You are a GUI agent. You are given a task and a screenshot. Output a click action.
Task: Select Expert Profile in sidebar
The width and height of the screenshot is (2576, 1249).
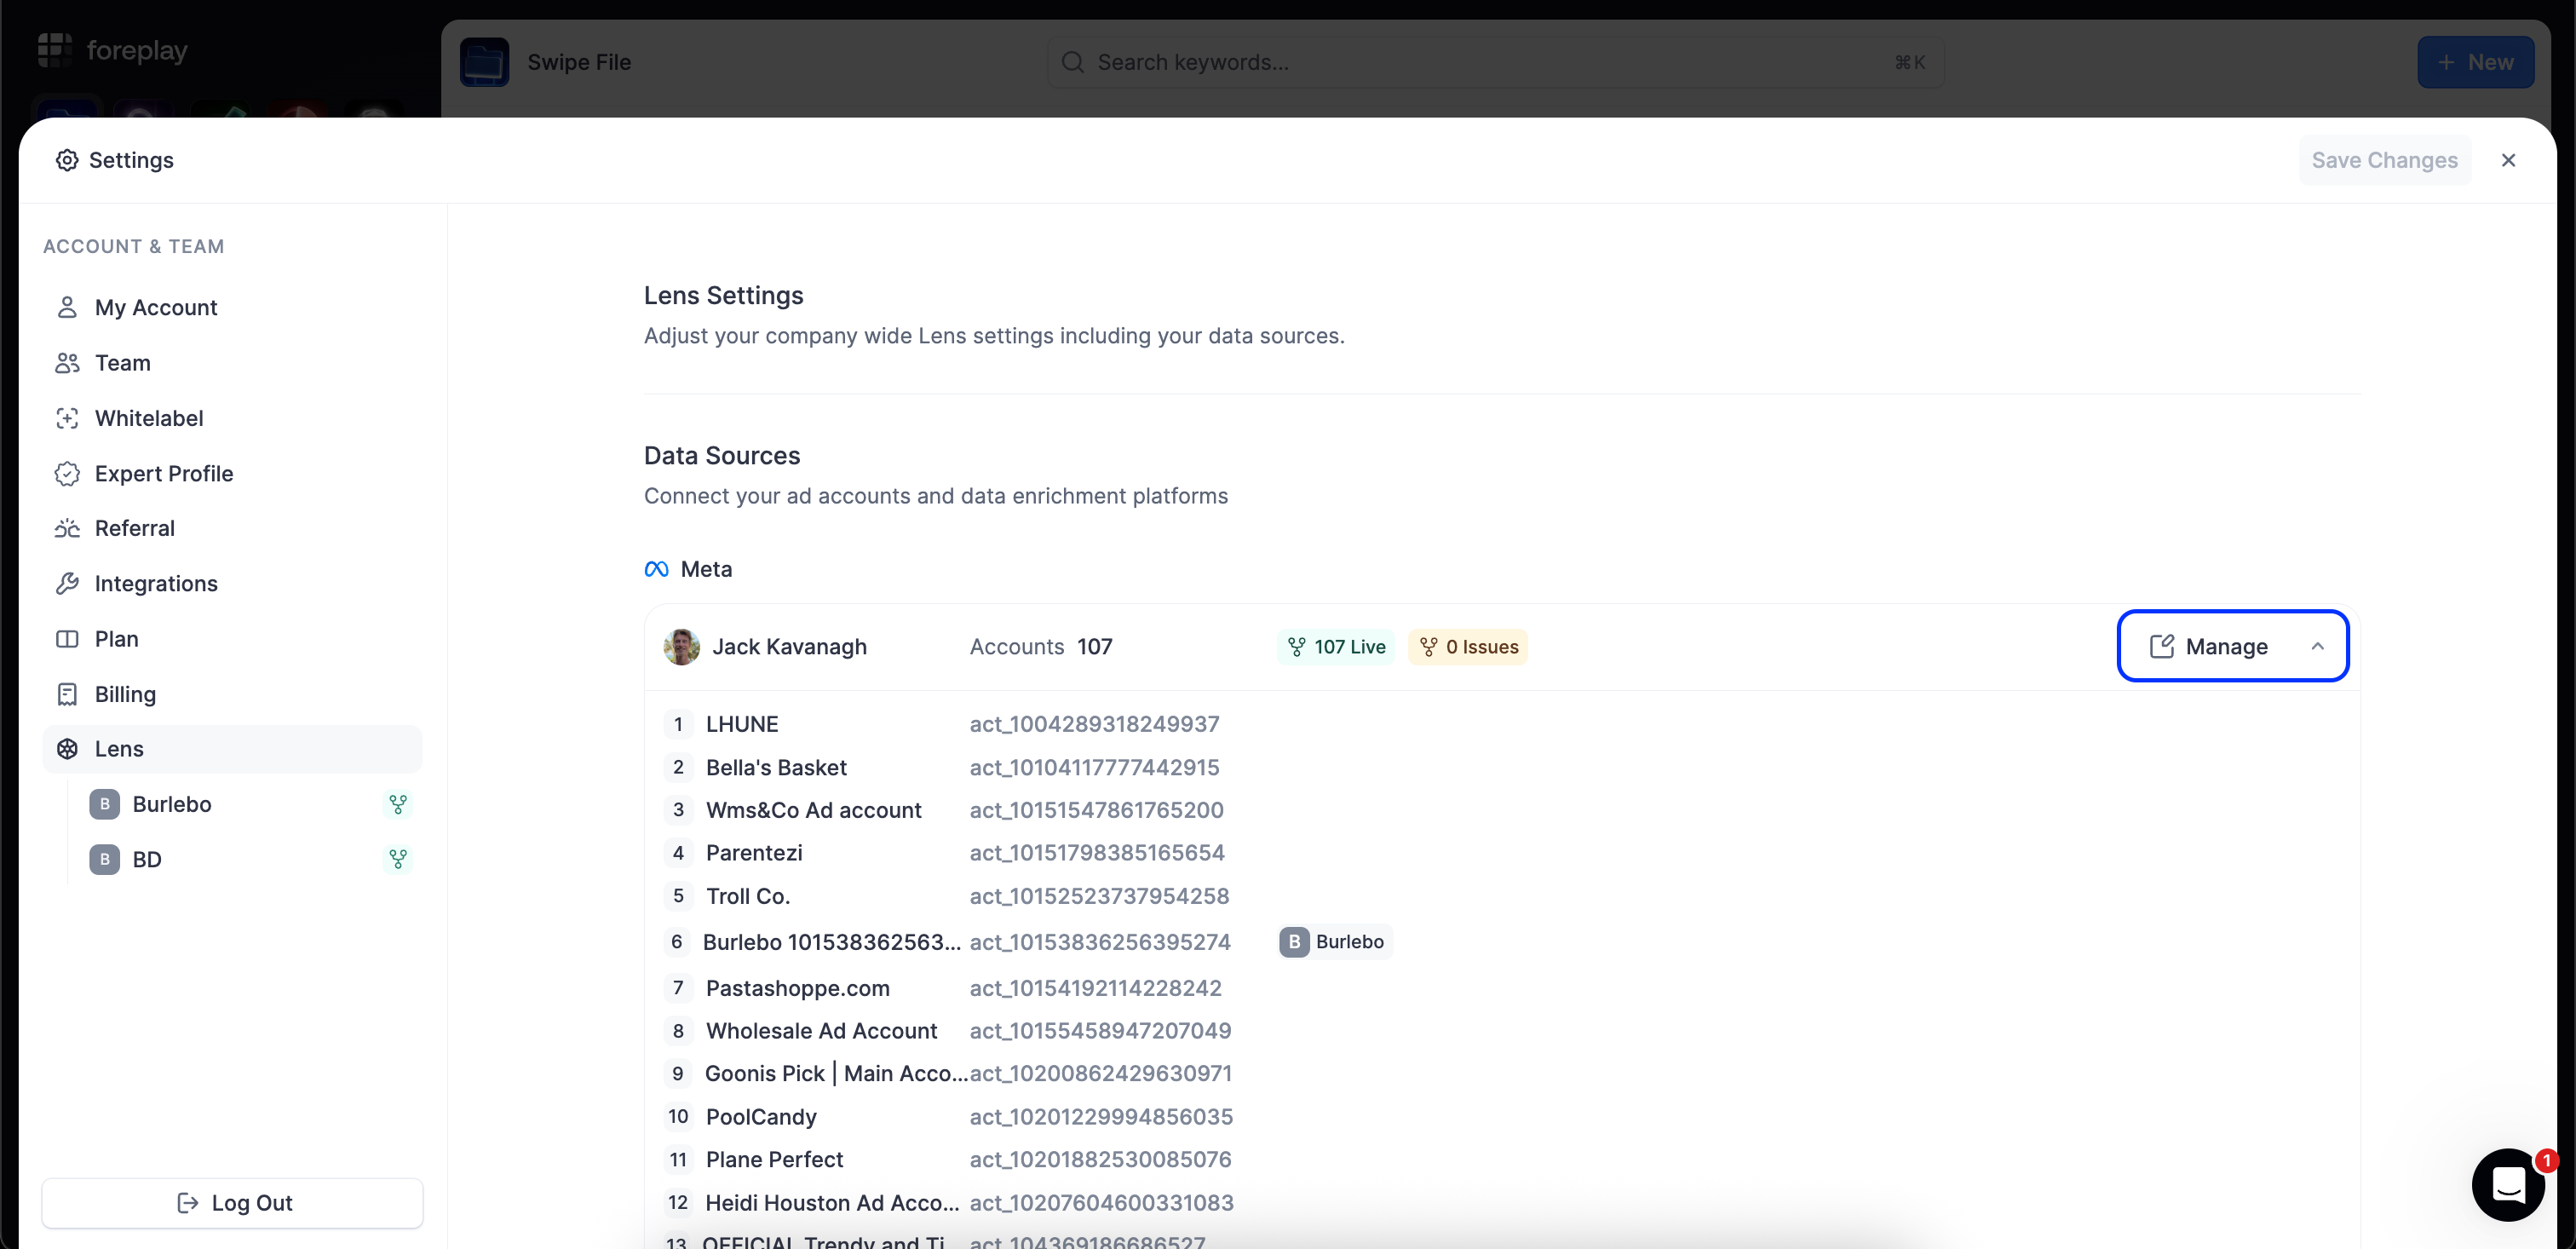[232, 473]
